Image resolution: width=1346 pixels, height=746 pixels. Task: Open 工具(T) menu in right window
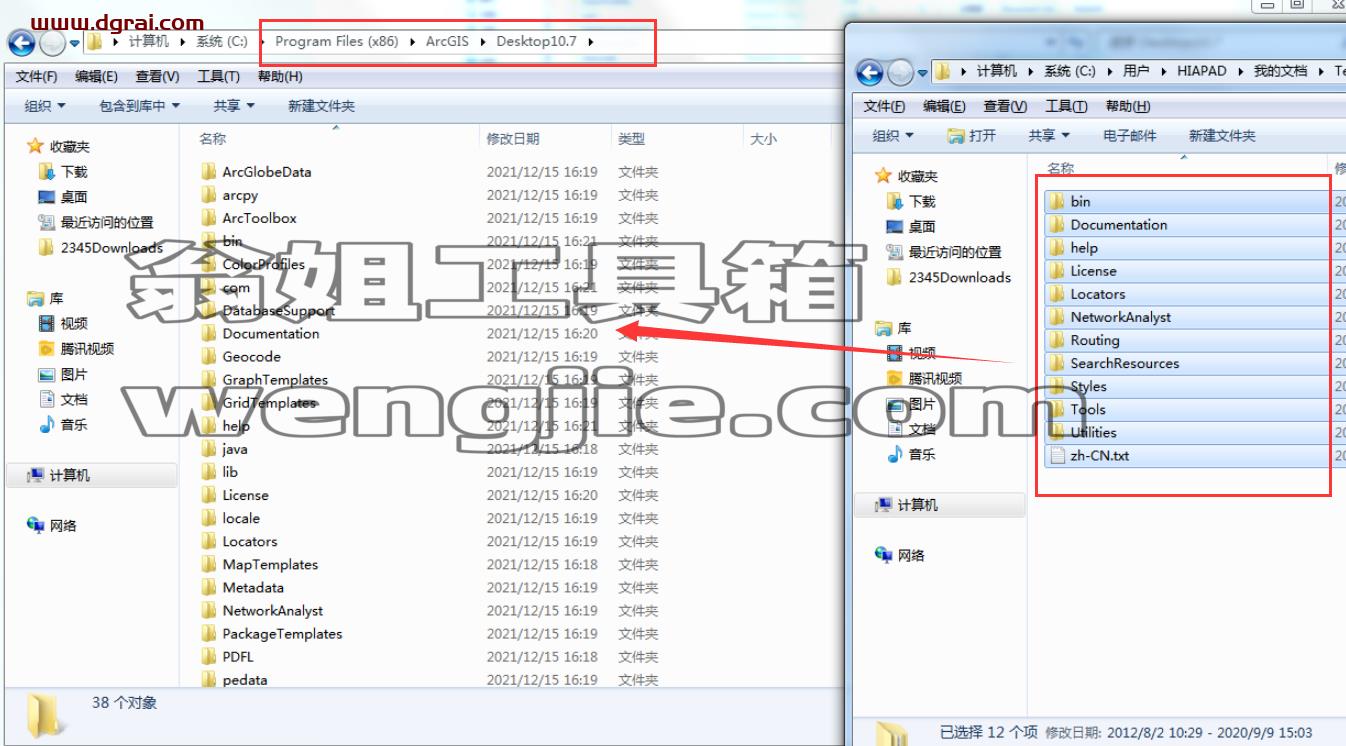click(x=1066, y=107)
